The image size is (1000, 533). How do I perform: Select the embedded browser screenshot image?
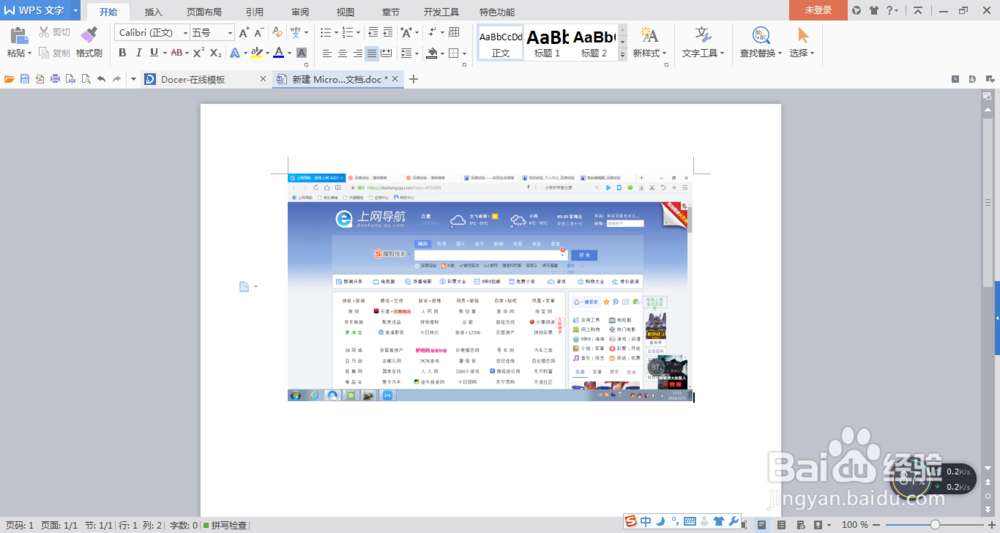490,288
